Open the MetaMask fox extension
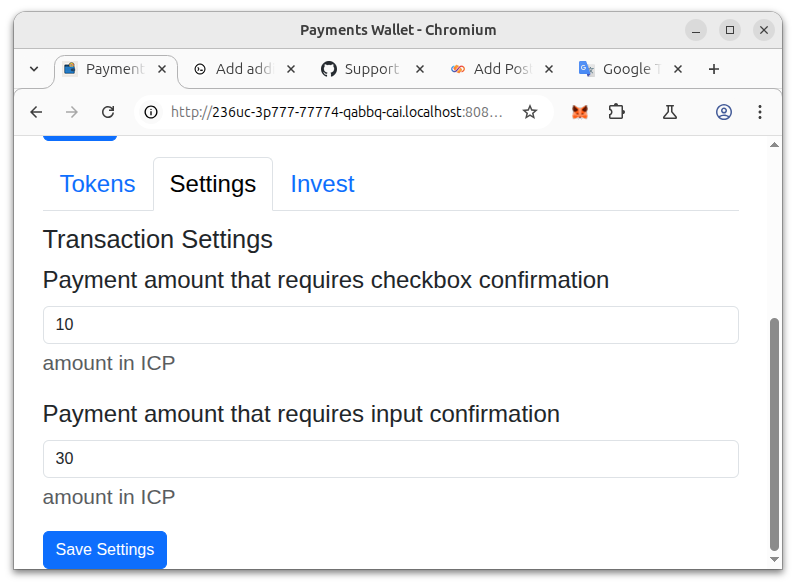Viewport: 796px width, 586px height. tap(580, 112)
